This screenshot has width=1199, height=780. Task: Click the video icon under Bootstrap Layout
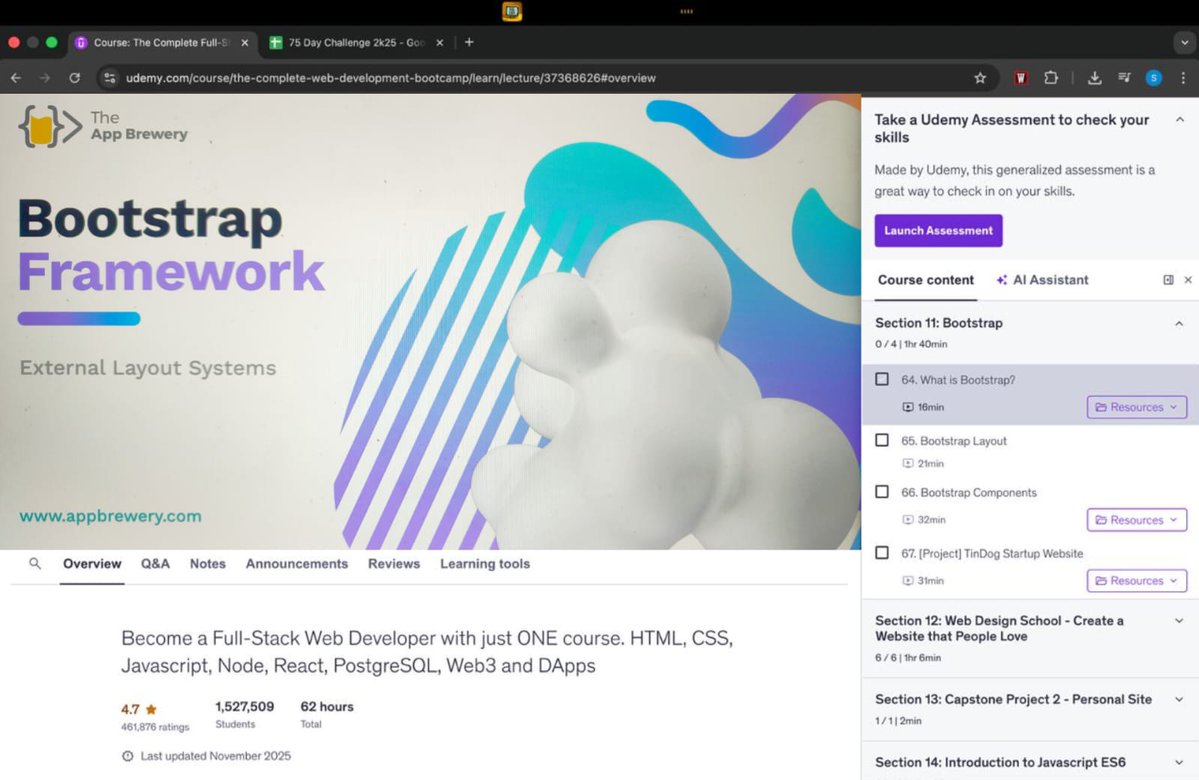coord(908,463)
